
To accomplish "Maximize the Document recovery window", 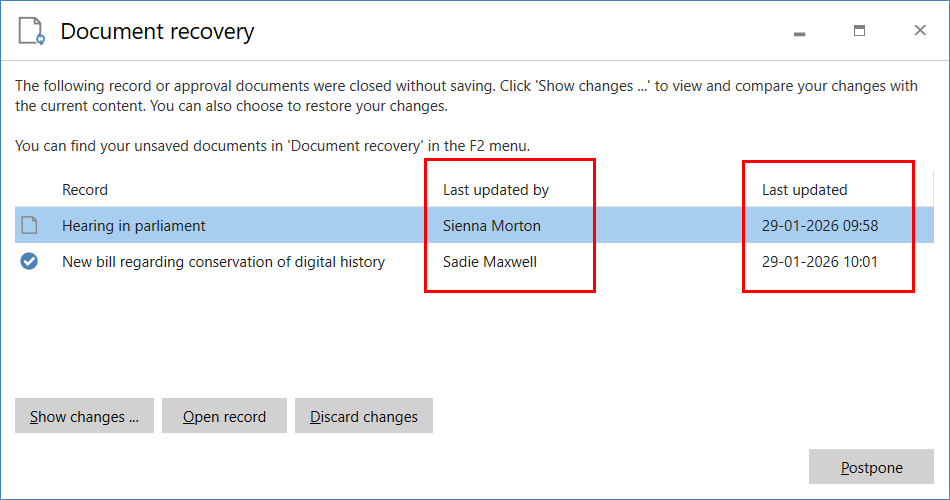I will pyautogui.click(x=859, y=31).
